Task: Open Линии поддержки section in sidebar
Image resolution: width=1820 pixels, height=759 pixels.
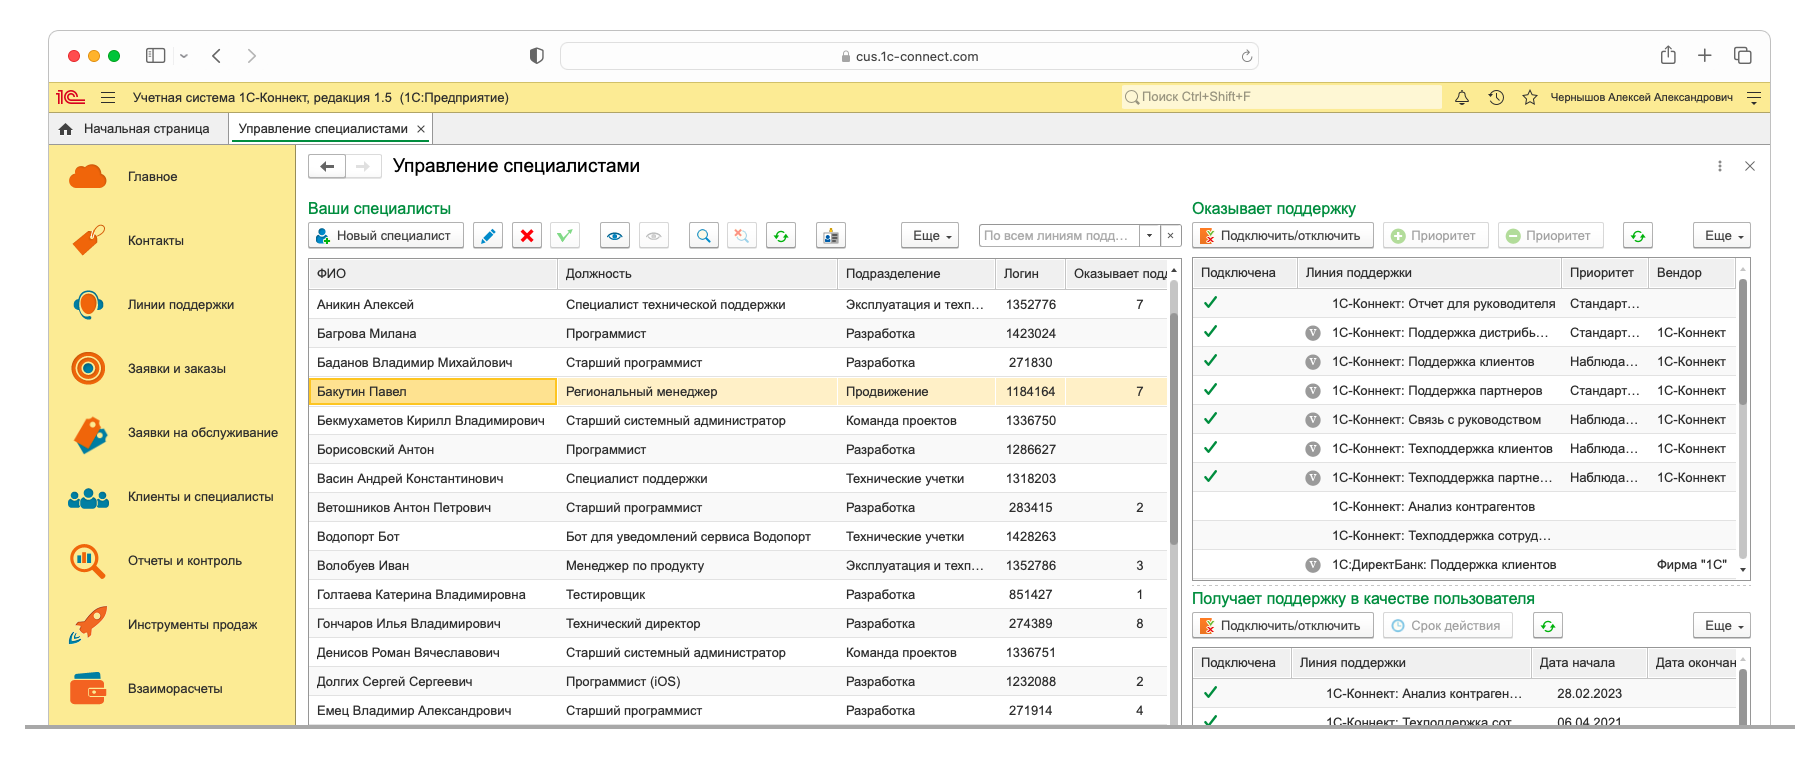Action: [181, 305]
